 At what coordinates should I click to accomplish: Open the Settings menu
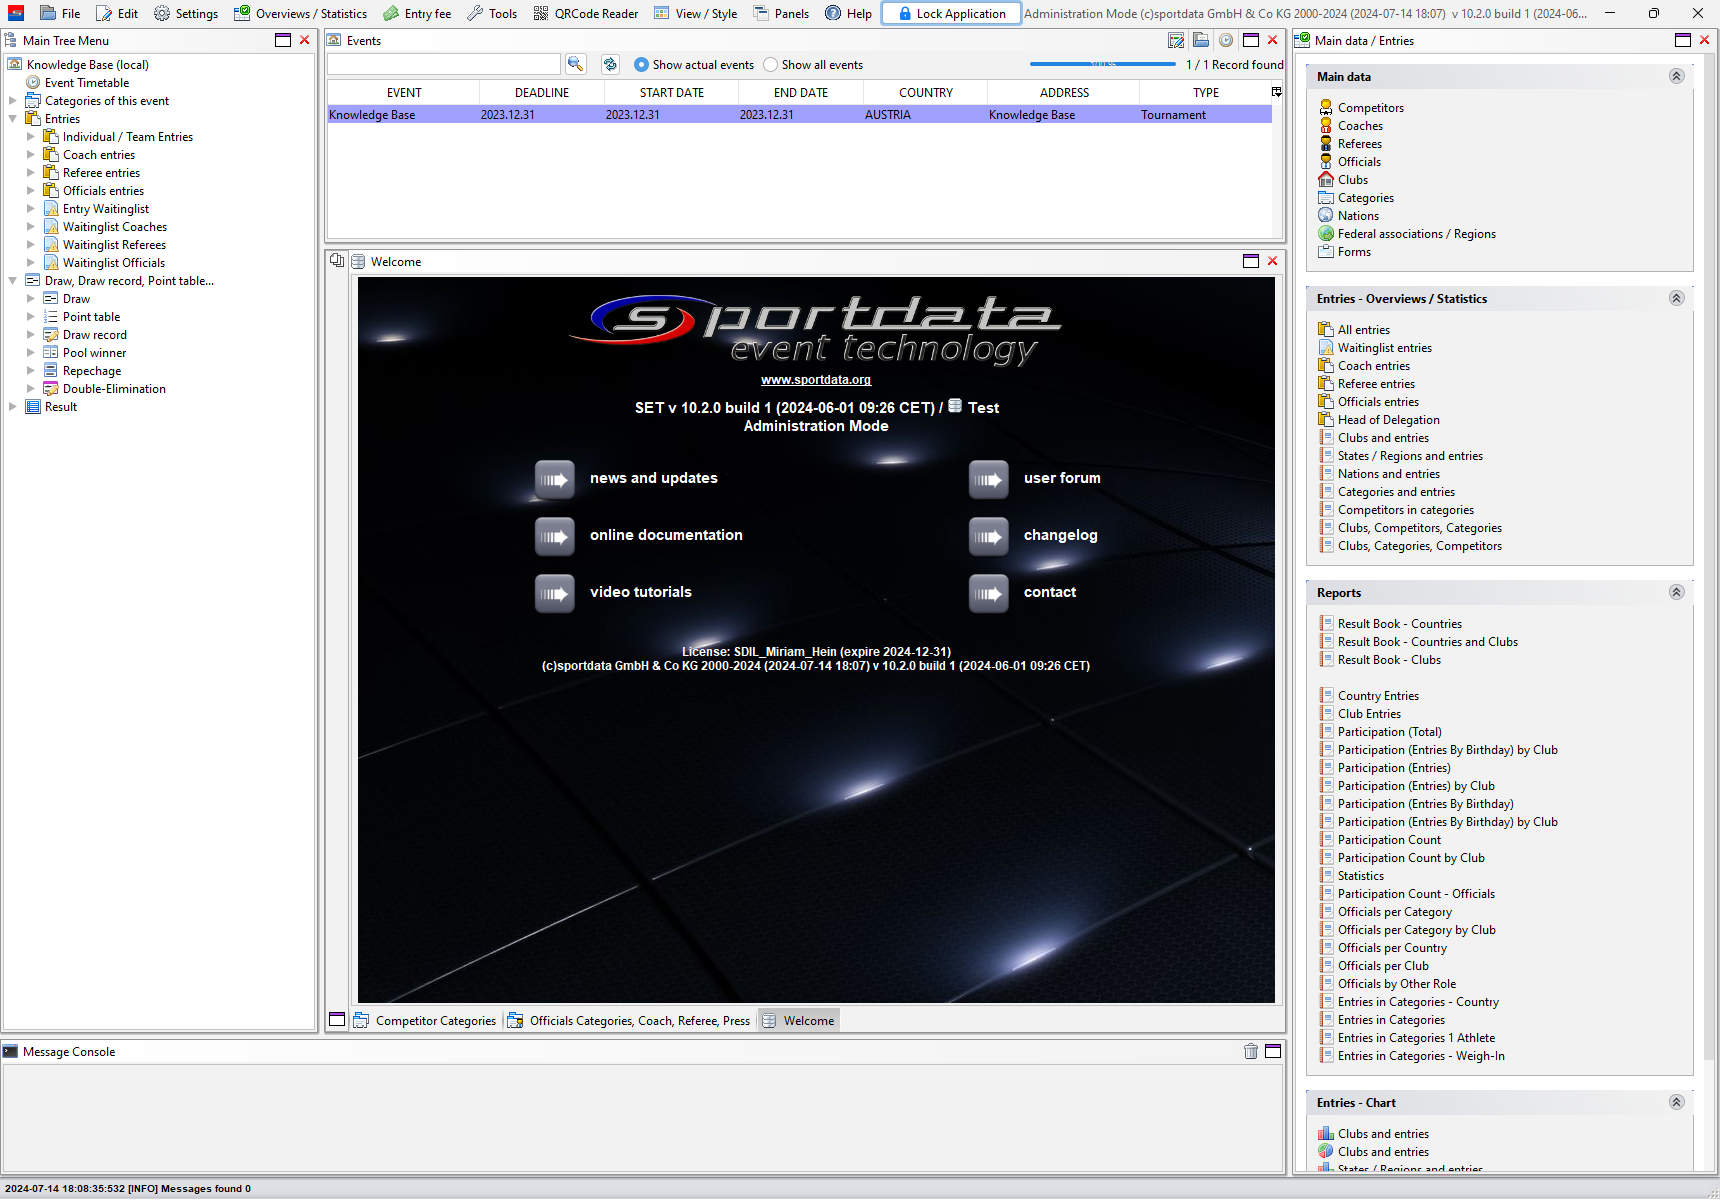tap(186, 13)
